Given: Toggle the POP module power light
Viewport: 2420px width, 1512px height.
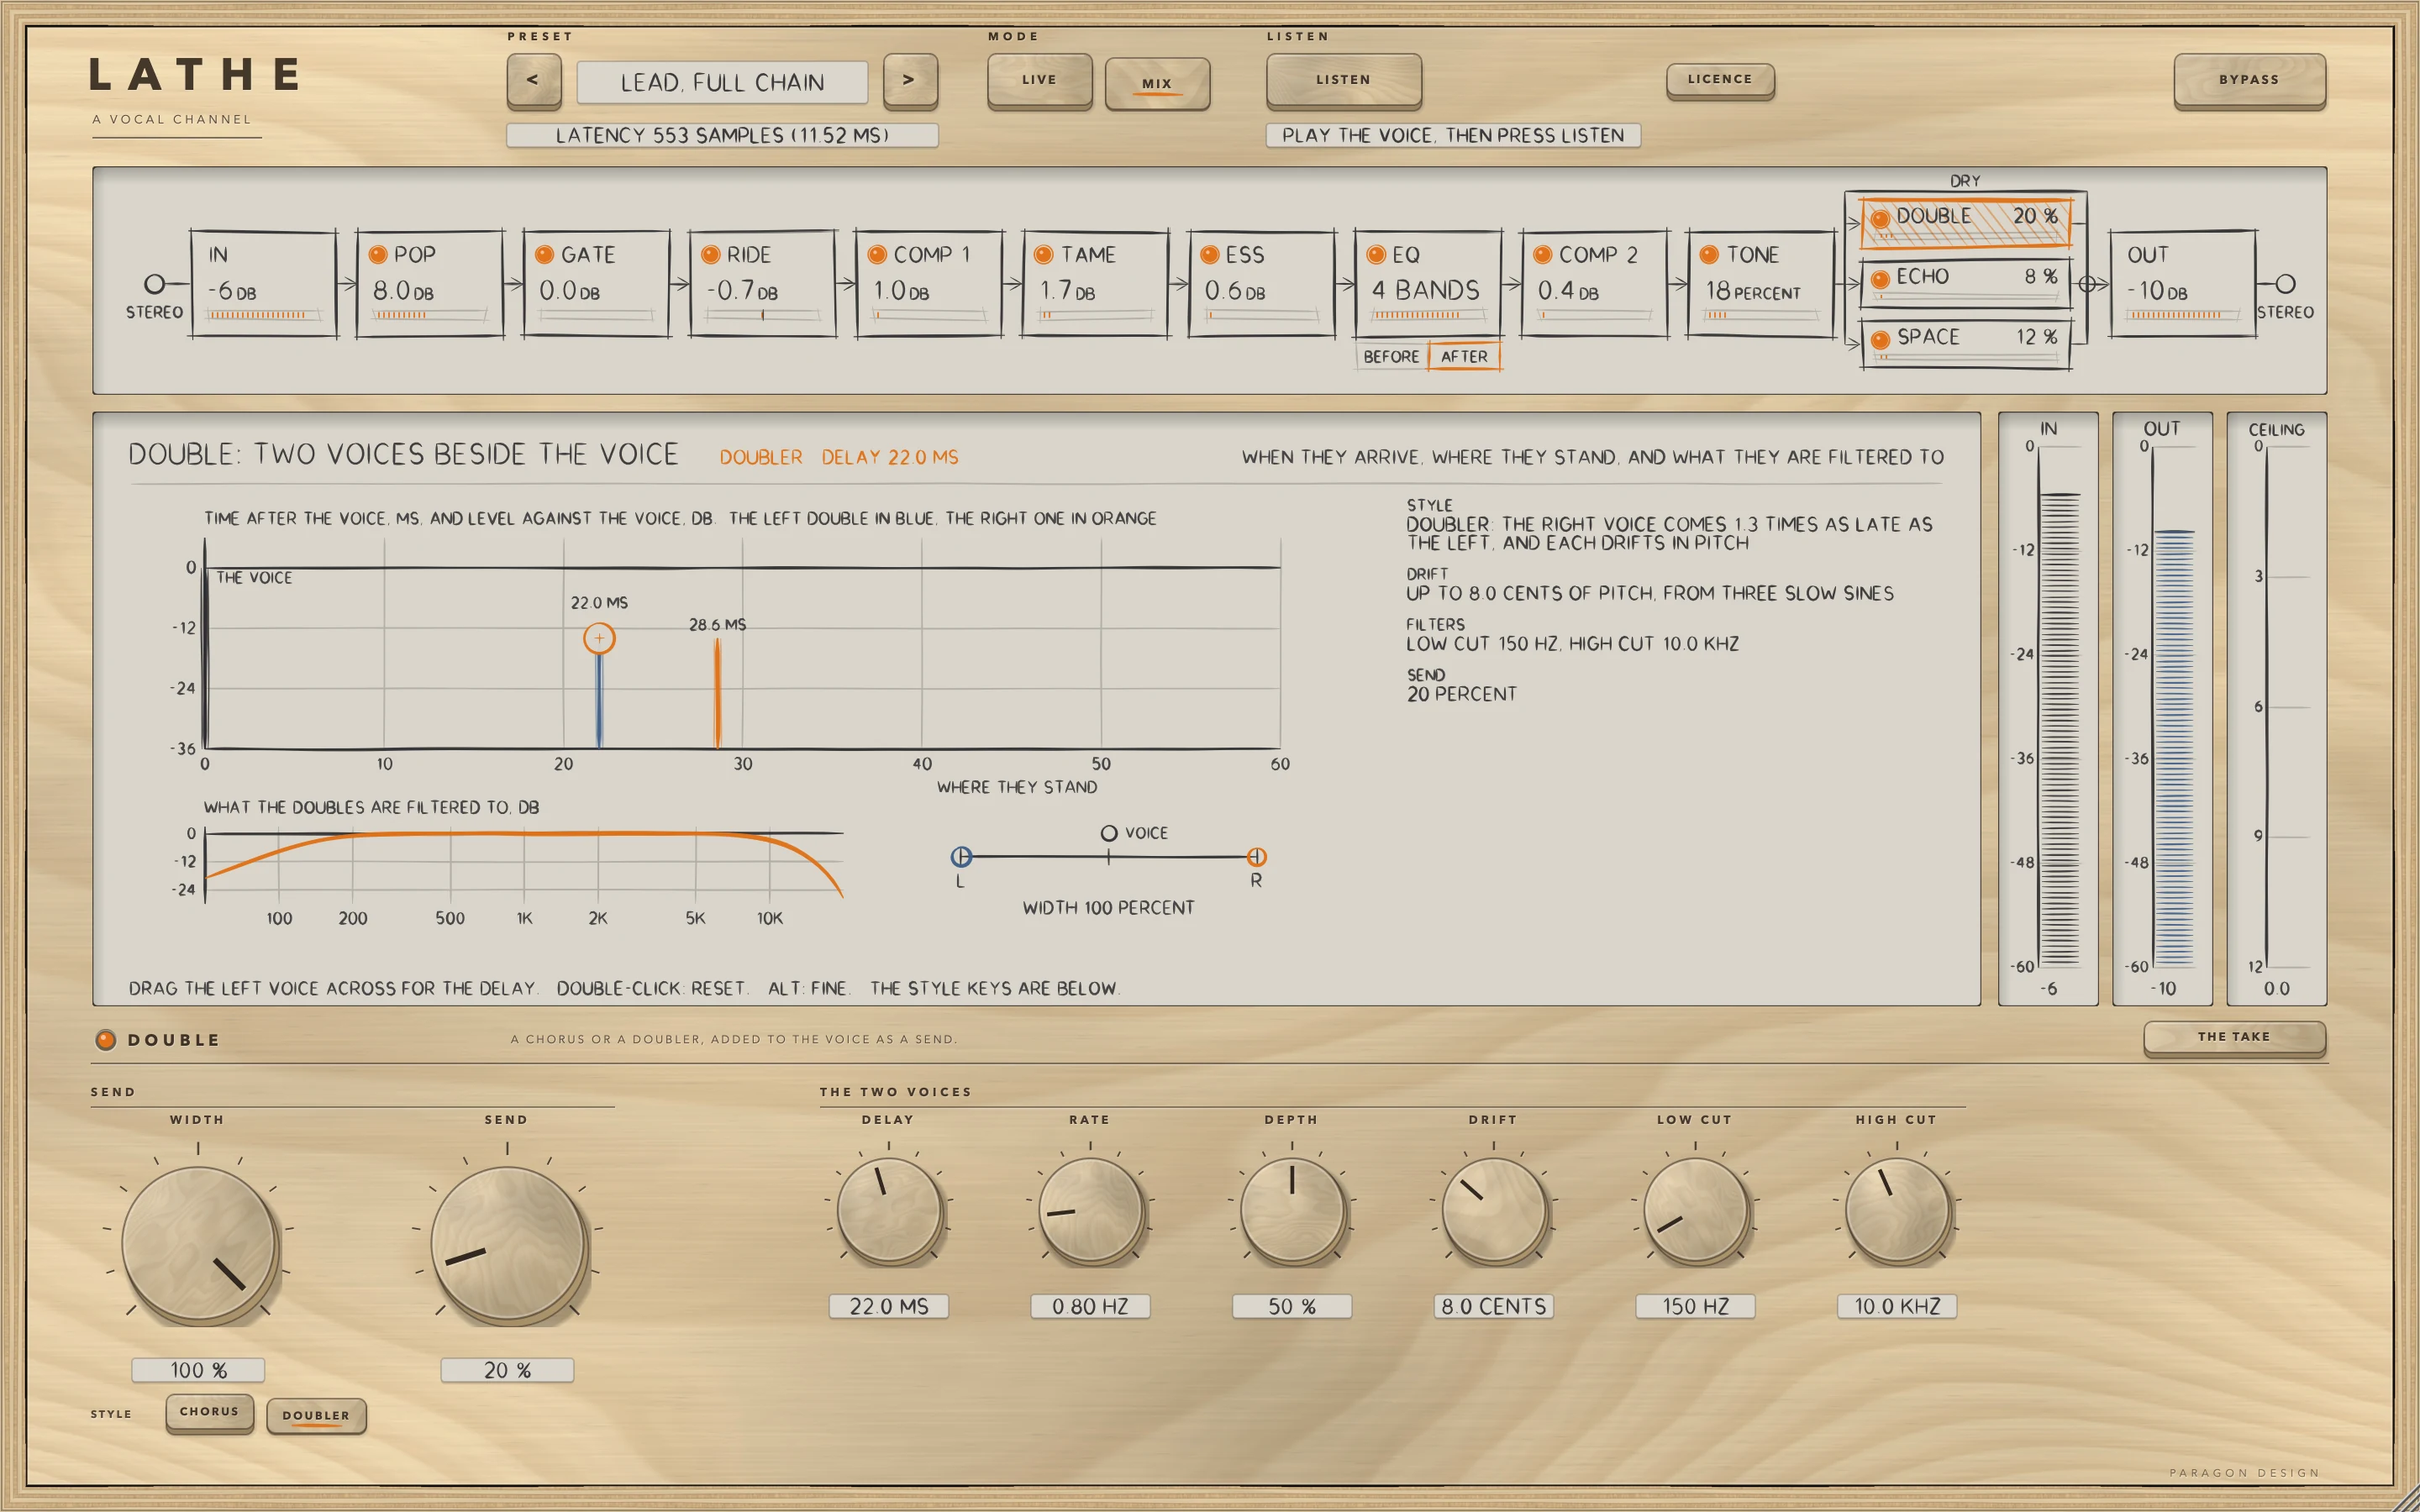Looking at the screenshot, I should (378, 255).
